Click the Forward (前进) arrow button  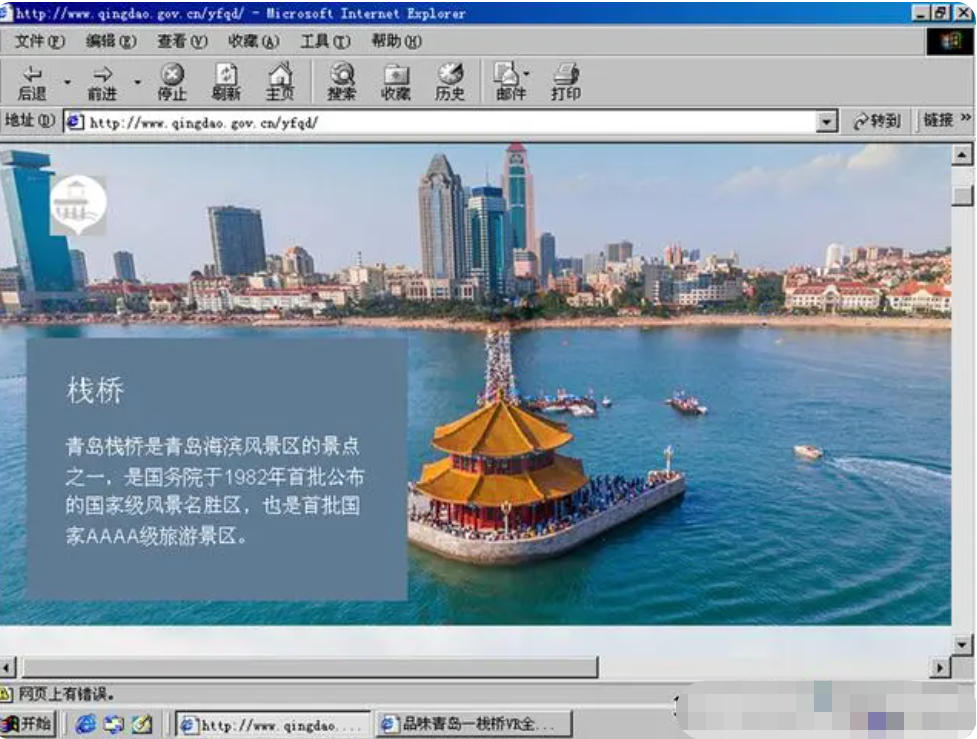point(102,82)
